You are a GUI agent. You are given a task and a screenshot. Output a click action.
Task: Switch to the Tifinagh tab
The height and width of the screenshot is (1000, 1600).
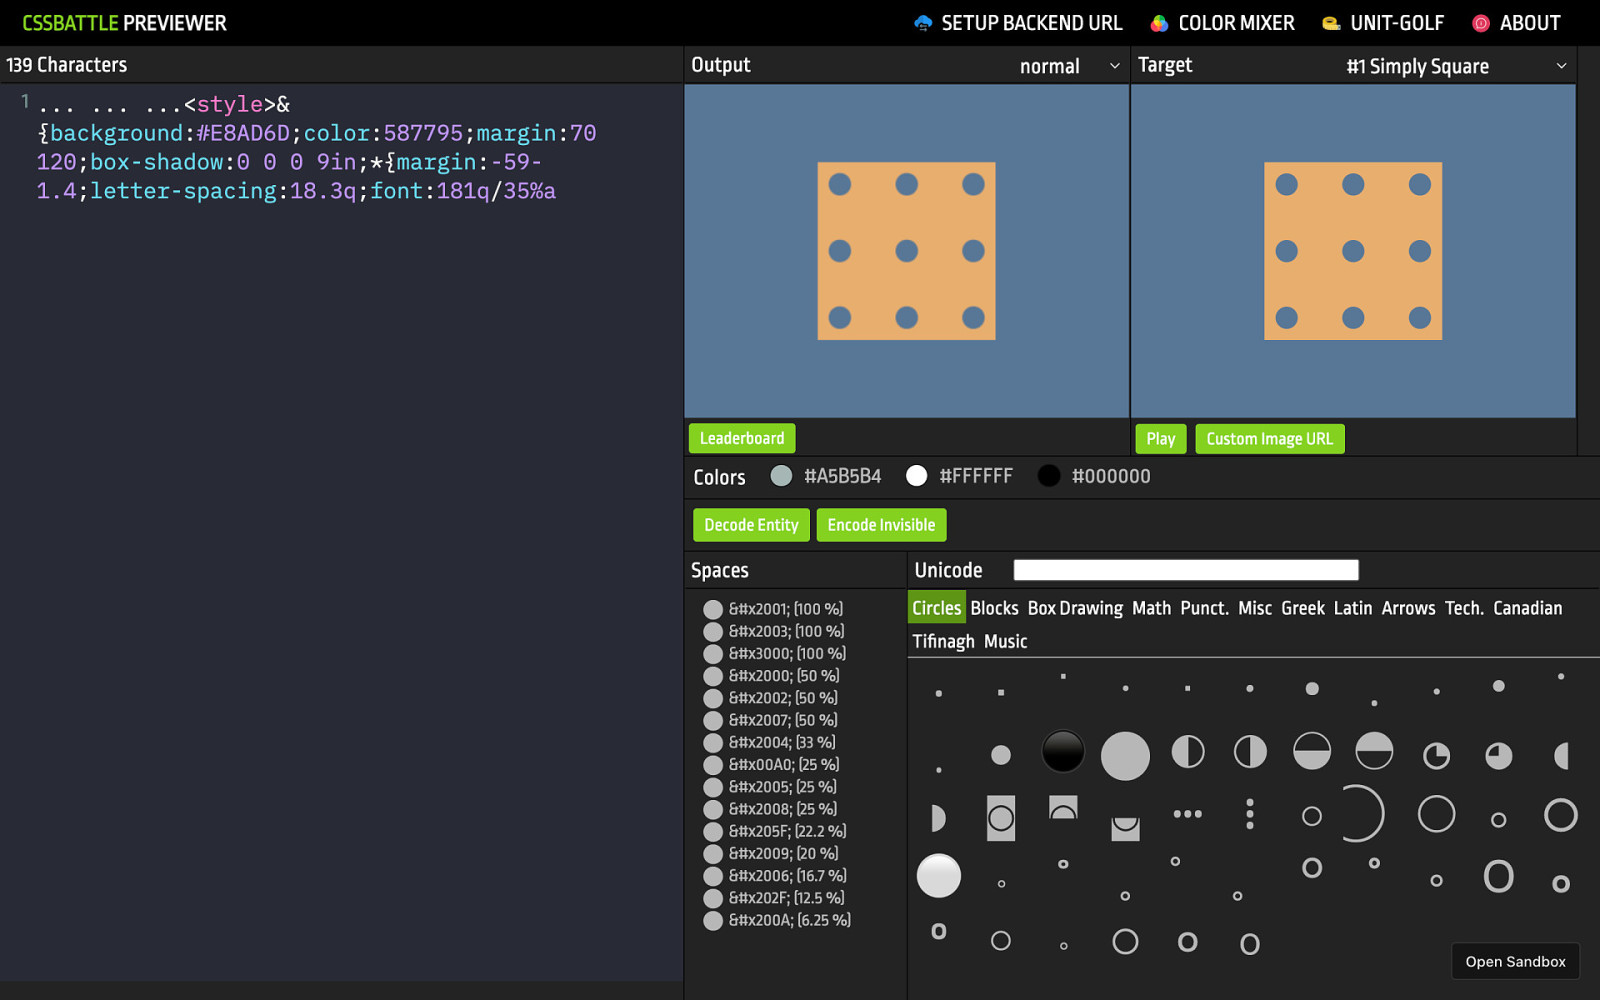(x=943, y=641)
